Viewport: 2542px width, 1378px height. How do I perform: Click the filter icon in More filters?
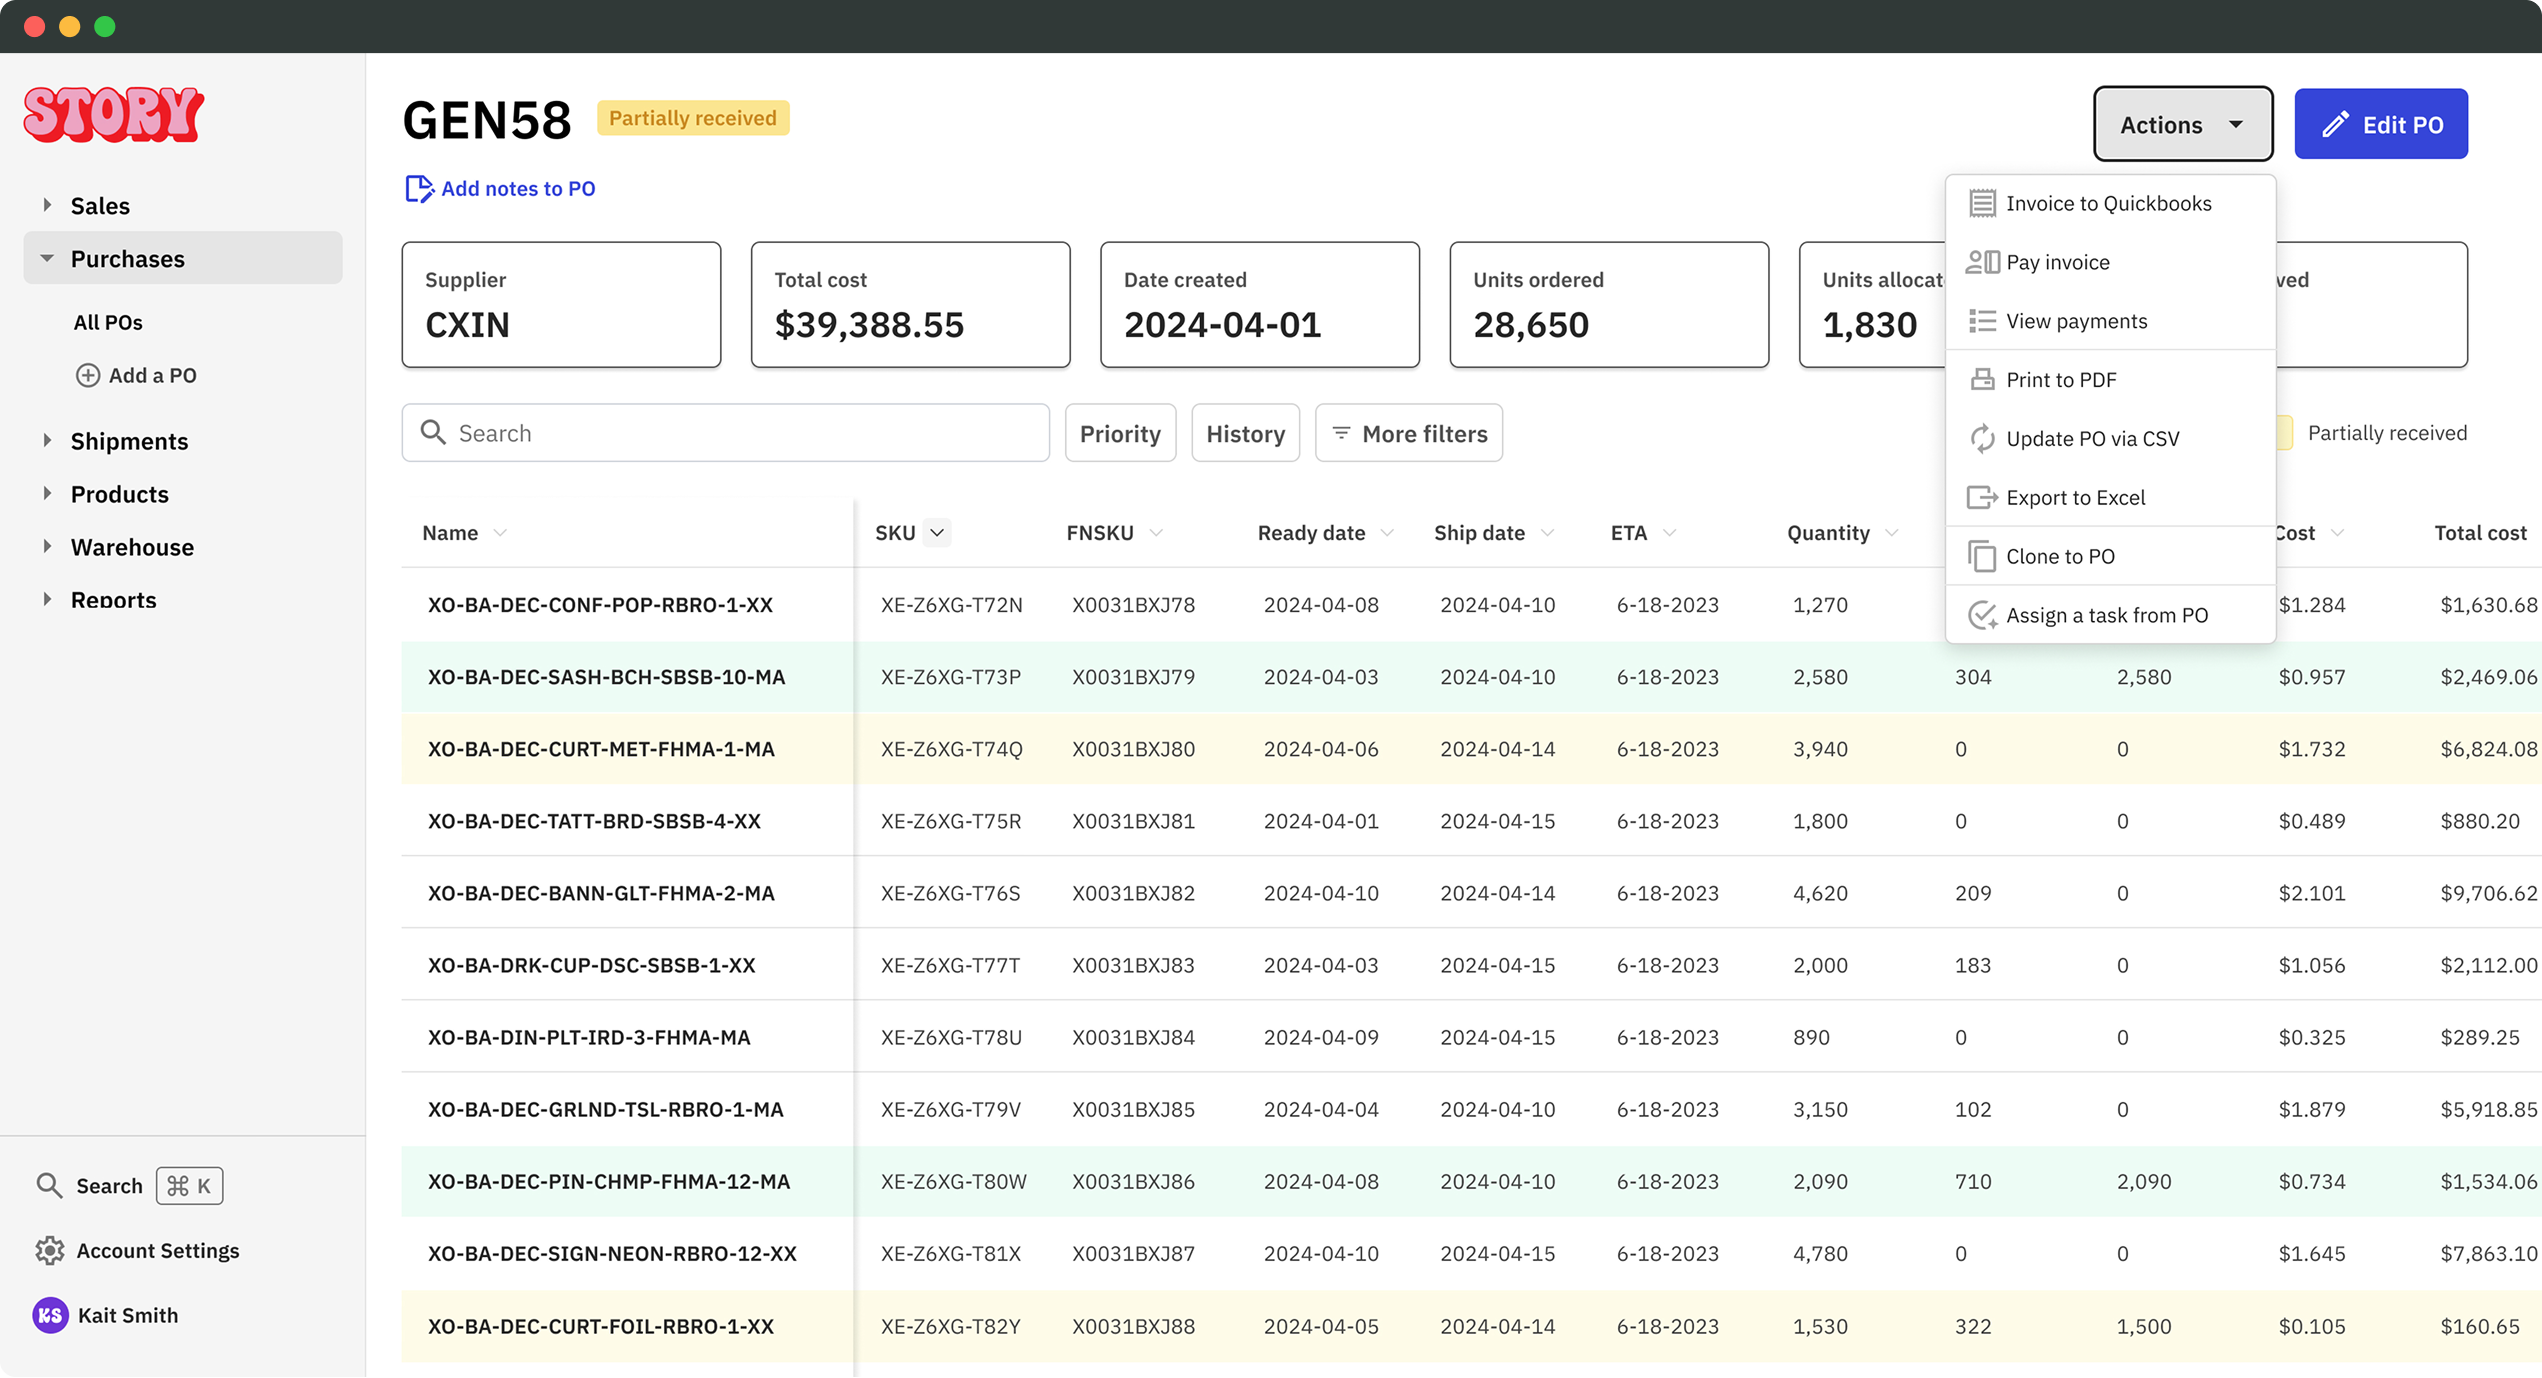[1341, 433]
